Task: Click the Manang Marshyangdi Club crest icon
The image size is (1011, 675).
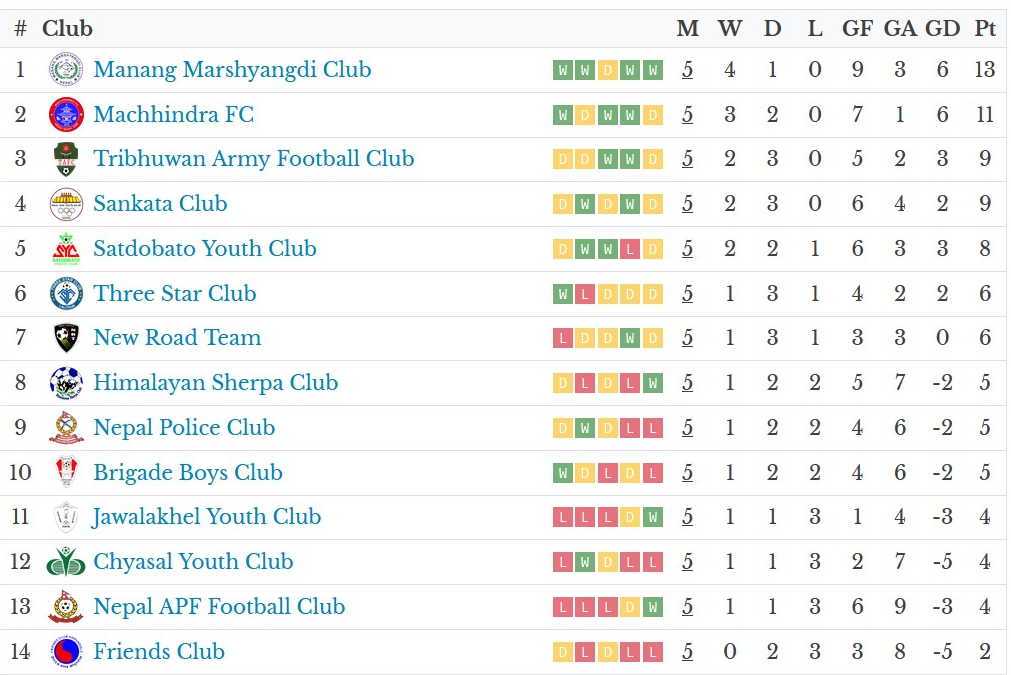Action: click(x=66, y=70)
